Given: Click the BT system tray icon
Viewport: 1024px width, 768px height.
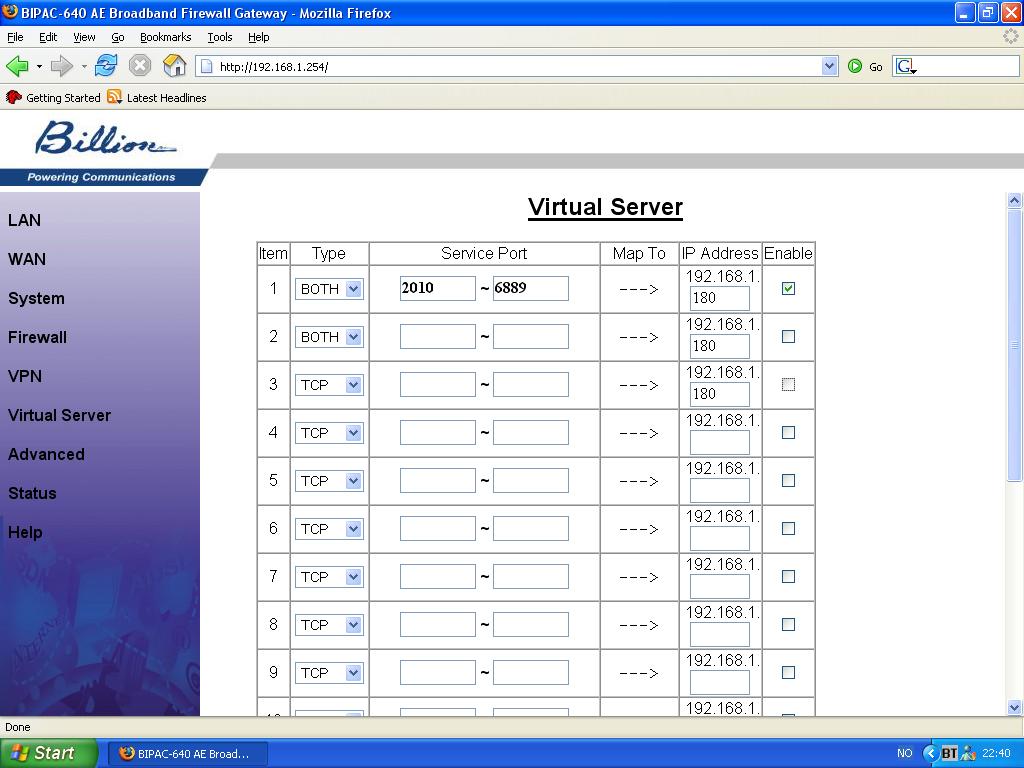Looking at the screenshot, I should point(949,753).
